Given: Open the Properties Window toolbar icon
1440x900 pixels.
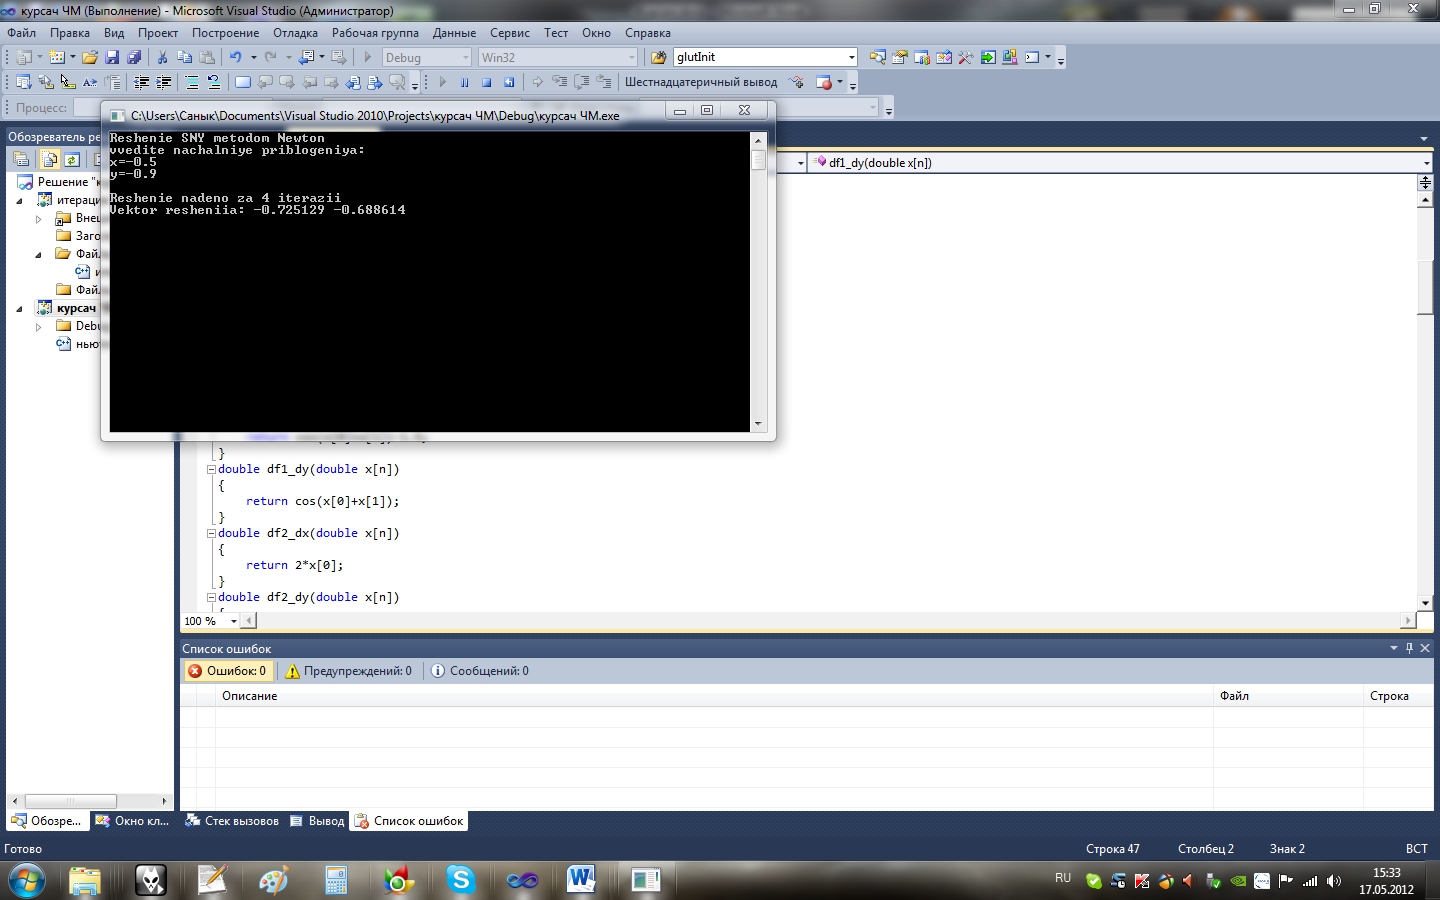Looking at the screenshot, I should point(899,57).
